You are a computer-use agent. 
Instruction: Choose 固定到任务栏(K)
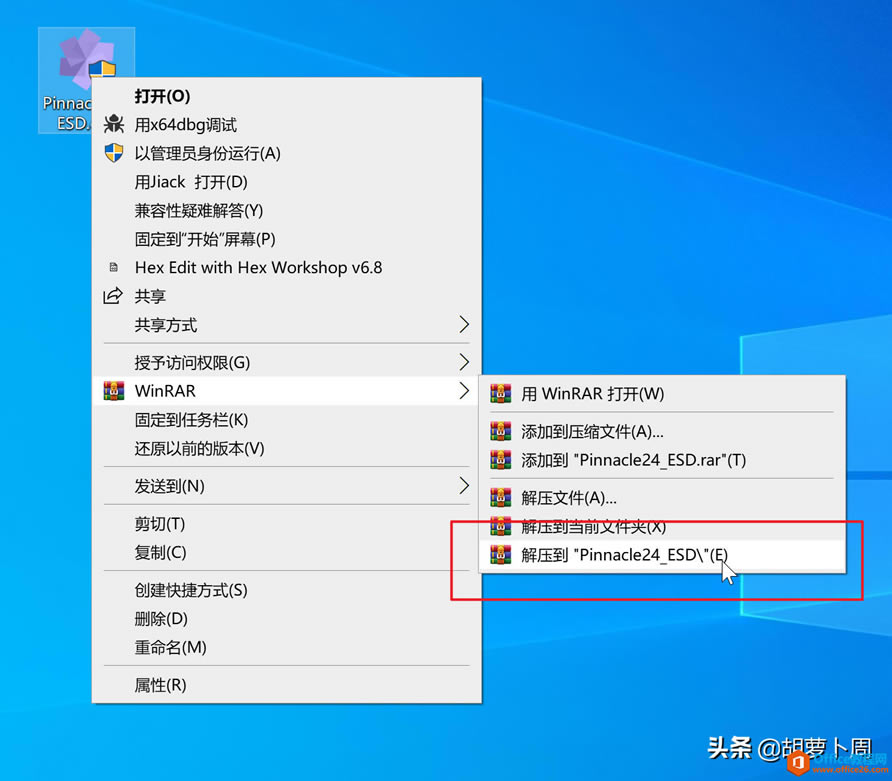point(287,420)
